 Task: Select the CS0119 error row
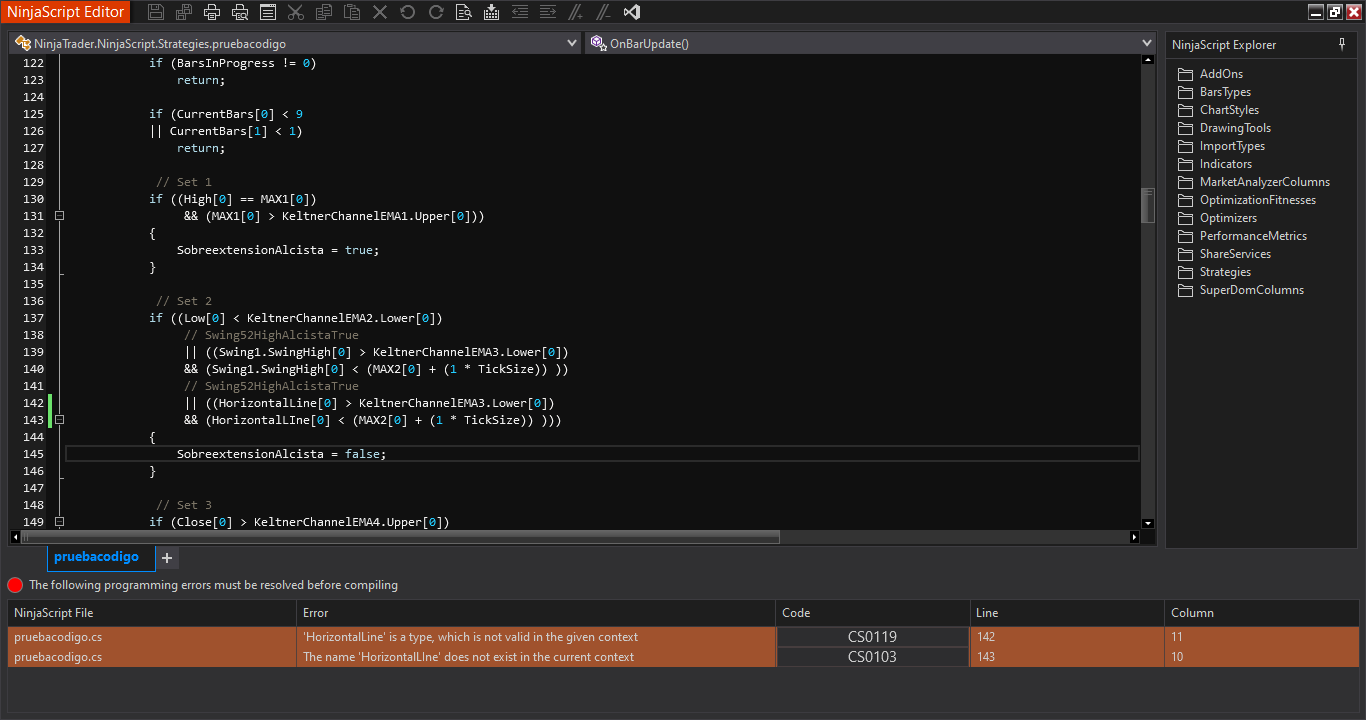click(470, 637)
